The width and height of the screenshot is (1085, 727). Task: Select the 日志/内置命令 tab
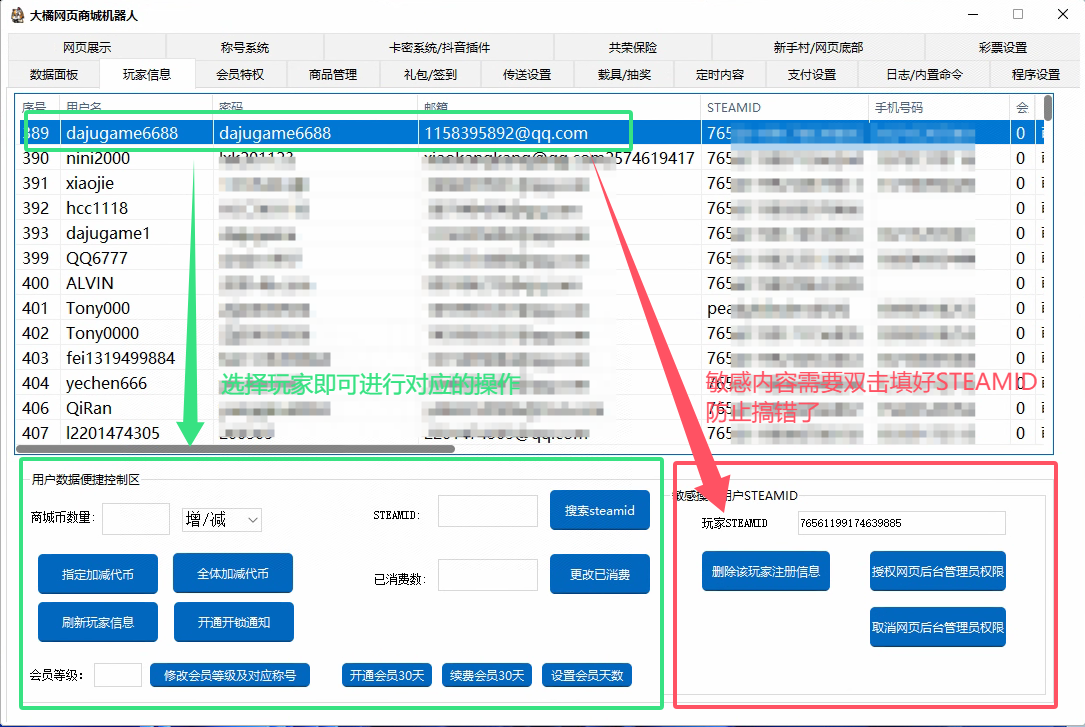pyautogui.click(x=924, y=75)
